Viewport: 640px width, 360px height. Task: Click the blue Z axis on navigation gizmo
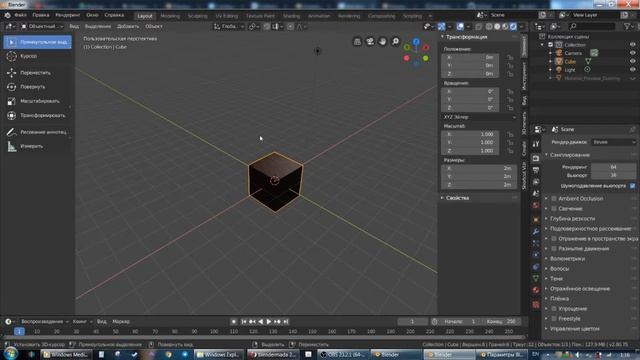coord(416,42)
